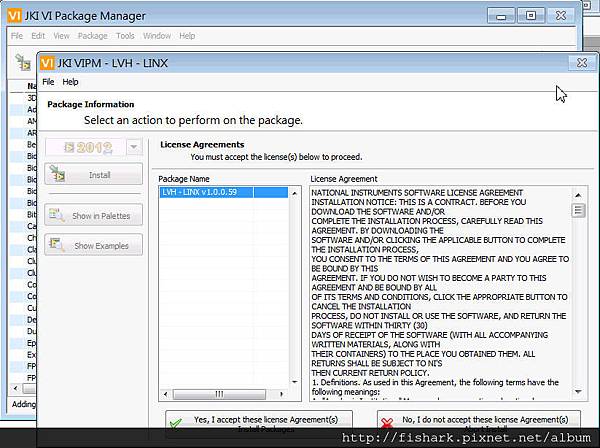Click the red X decline icon

387,423
